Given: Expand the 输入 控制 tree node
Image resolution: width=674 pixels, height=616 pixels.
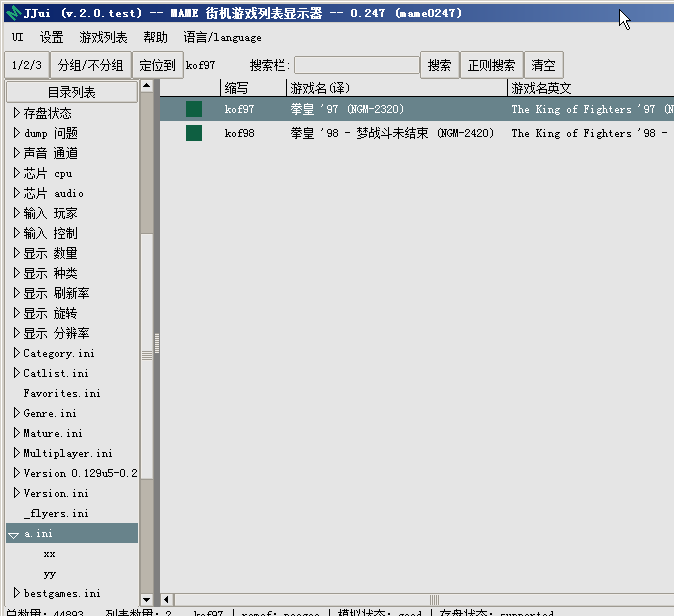Looking at the screenshot, I should coord(17,233).
